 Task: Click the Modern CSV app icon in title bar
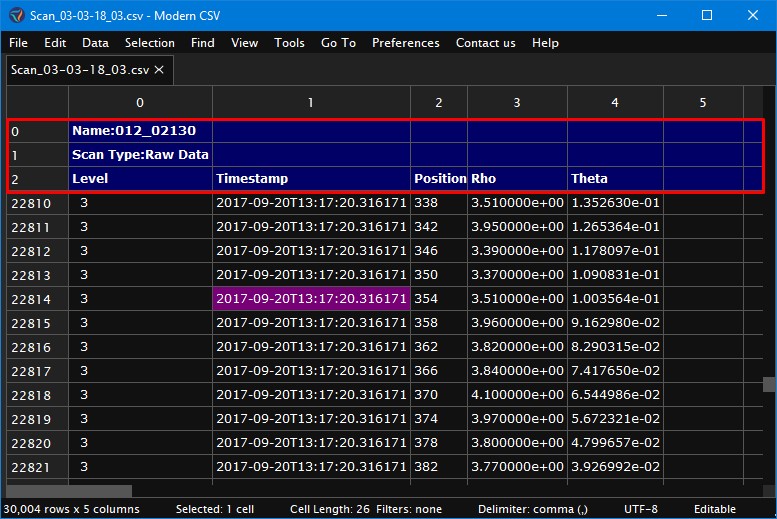point(16,15)
